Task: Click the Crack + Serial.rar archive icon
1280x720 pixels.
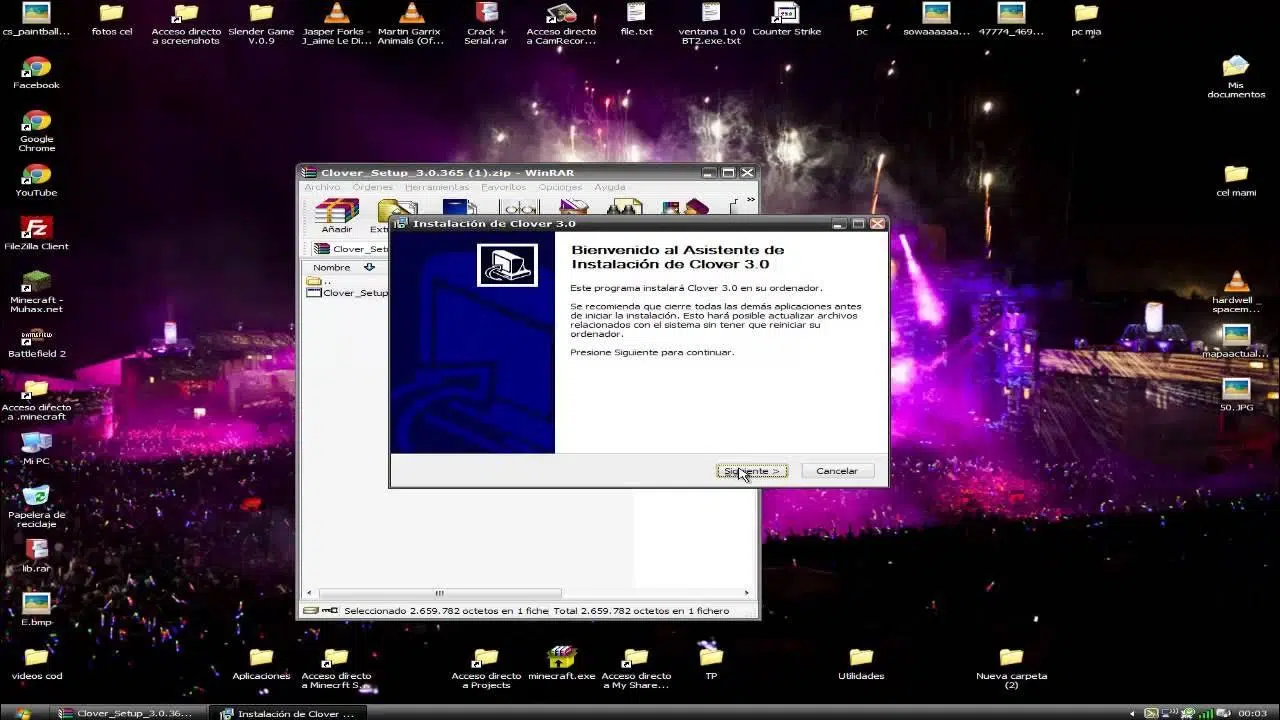Action: pyautogui.click(x=487, y=14)
